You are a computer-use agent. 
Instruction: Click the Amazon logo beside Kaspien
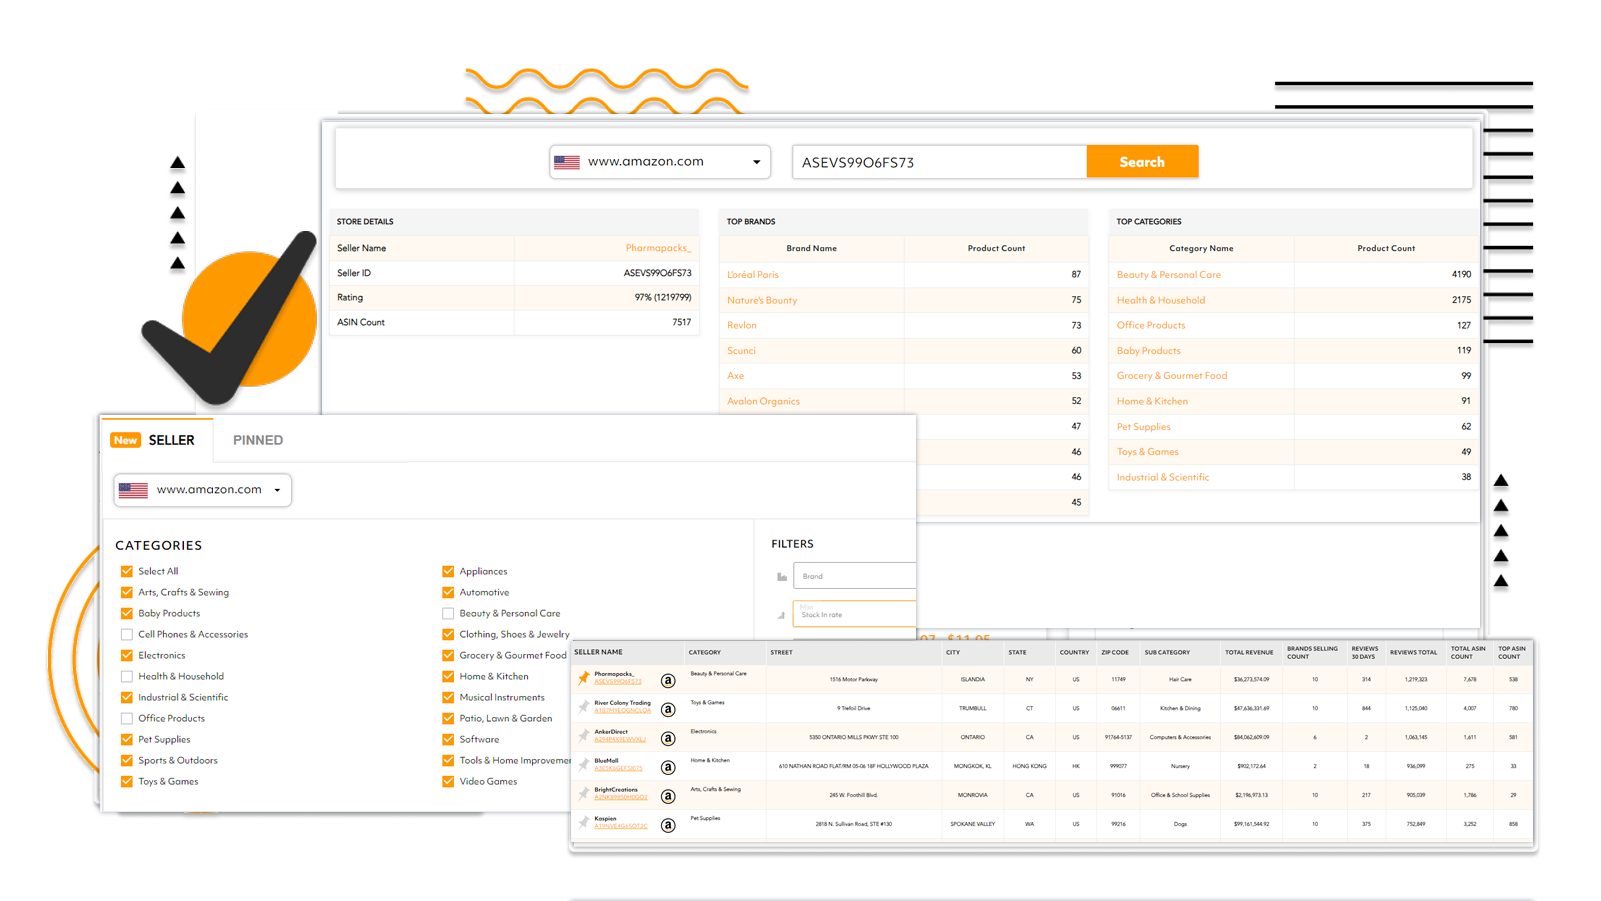point(668,824)
